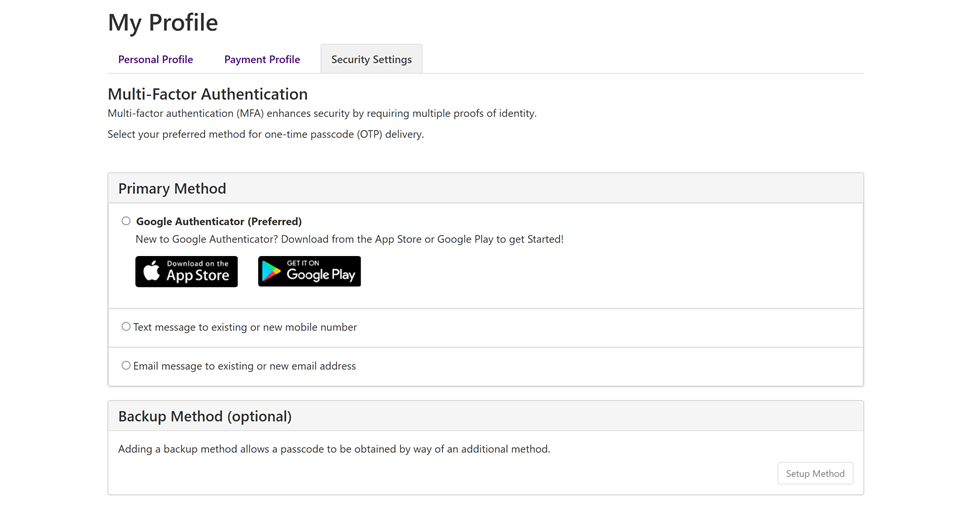Screen dimensions: 975x527
Task: Switch to the Payment Profile tab
Action: coord(262,60)
